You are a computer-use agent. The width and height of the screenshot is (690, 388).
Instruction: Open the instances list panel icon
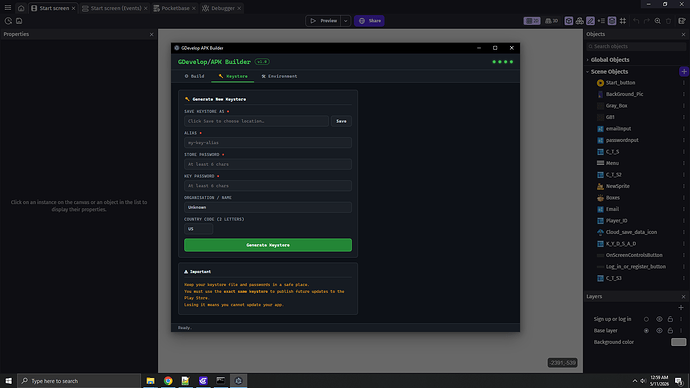tap(601, 21)
